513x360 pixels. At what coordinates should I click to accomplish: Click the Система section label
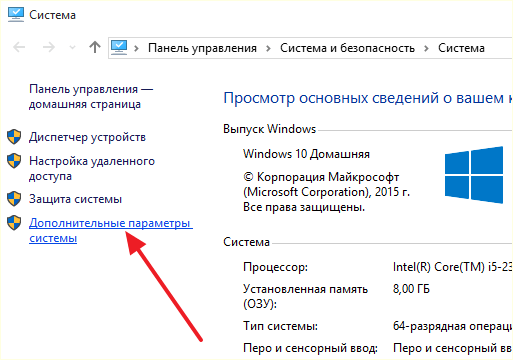coord(246,242)
